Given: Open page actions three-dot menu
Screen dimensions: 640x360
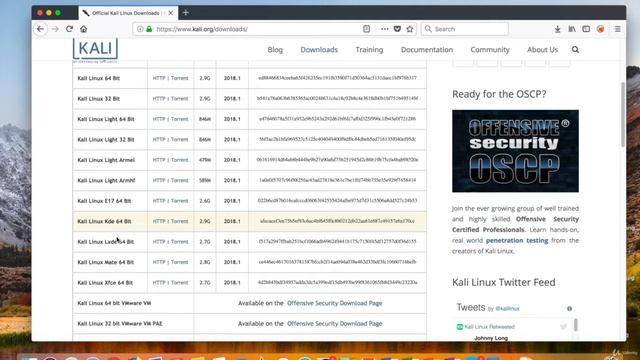Looking at the screenshot, I should point(384,29).
